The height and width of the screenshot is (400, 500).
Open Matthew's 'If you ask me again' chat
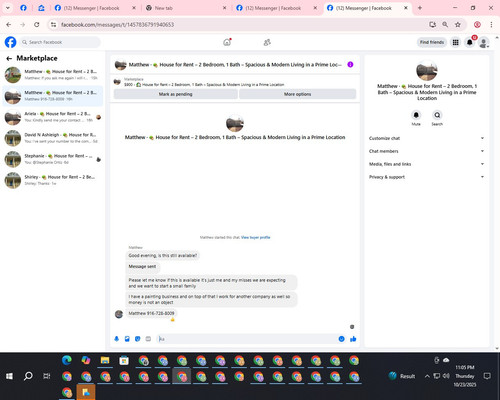53,75
